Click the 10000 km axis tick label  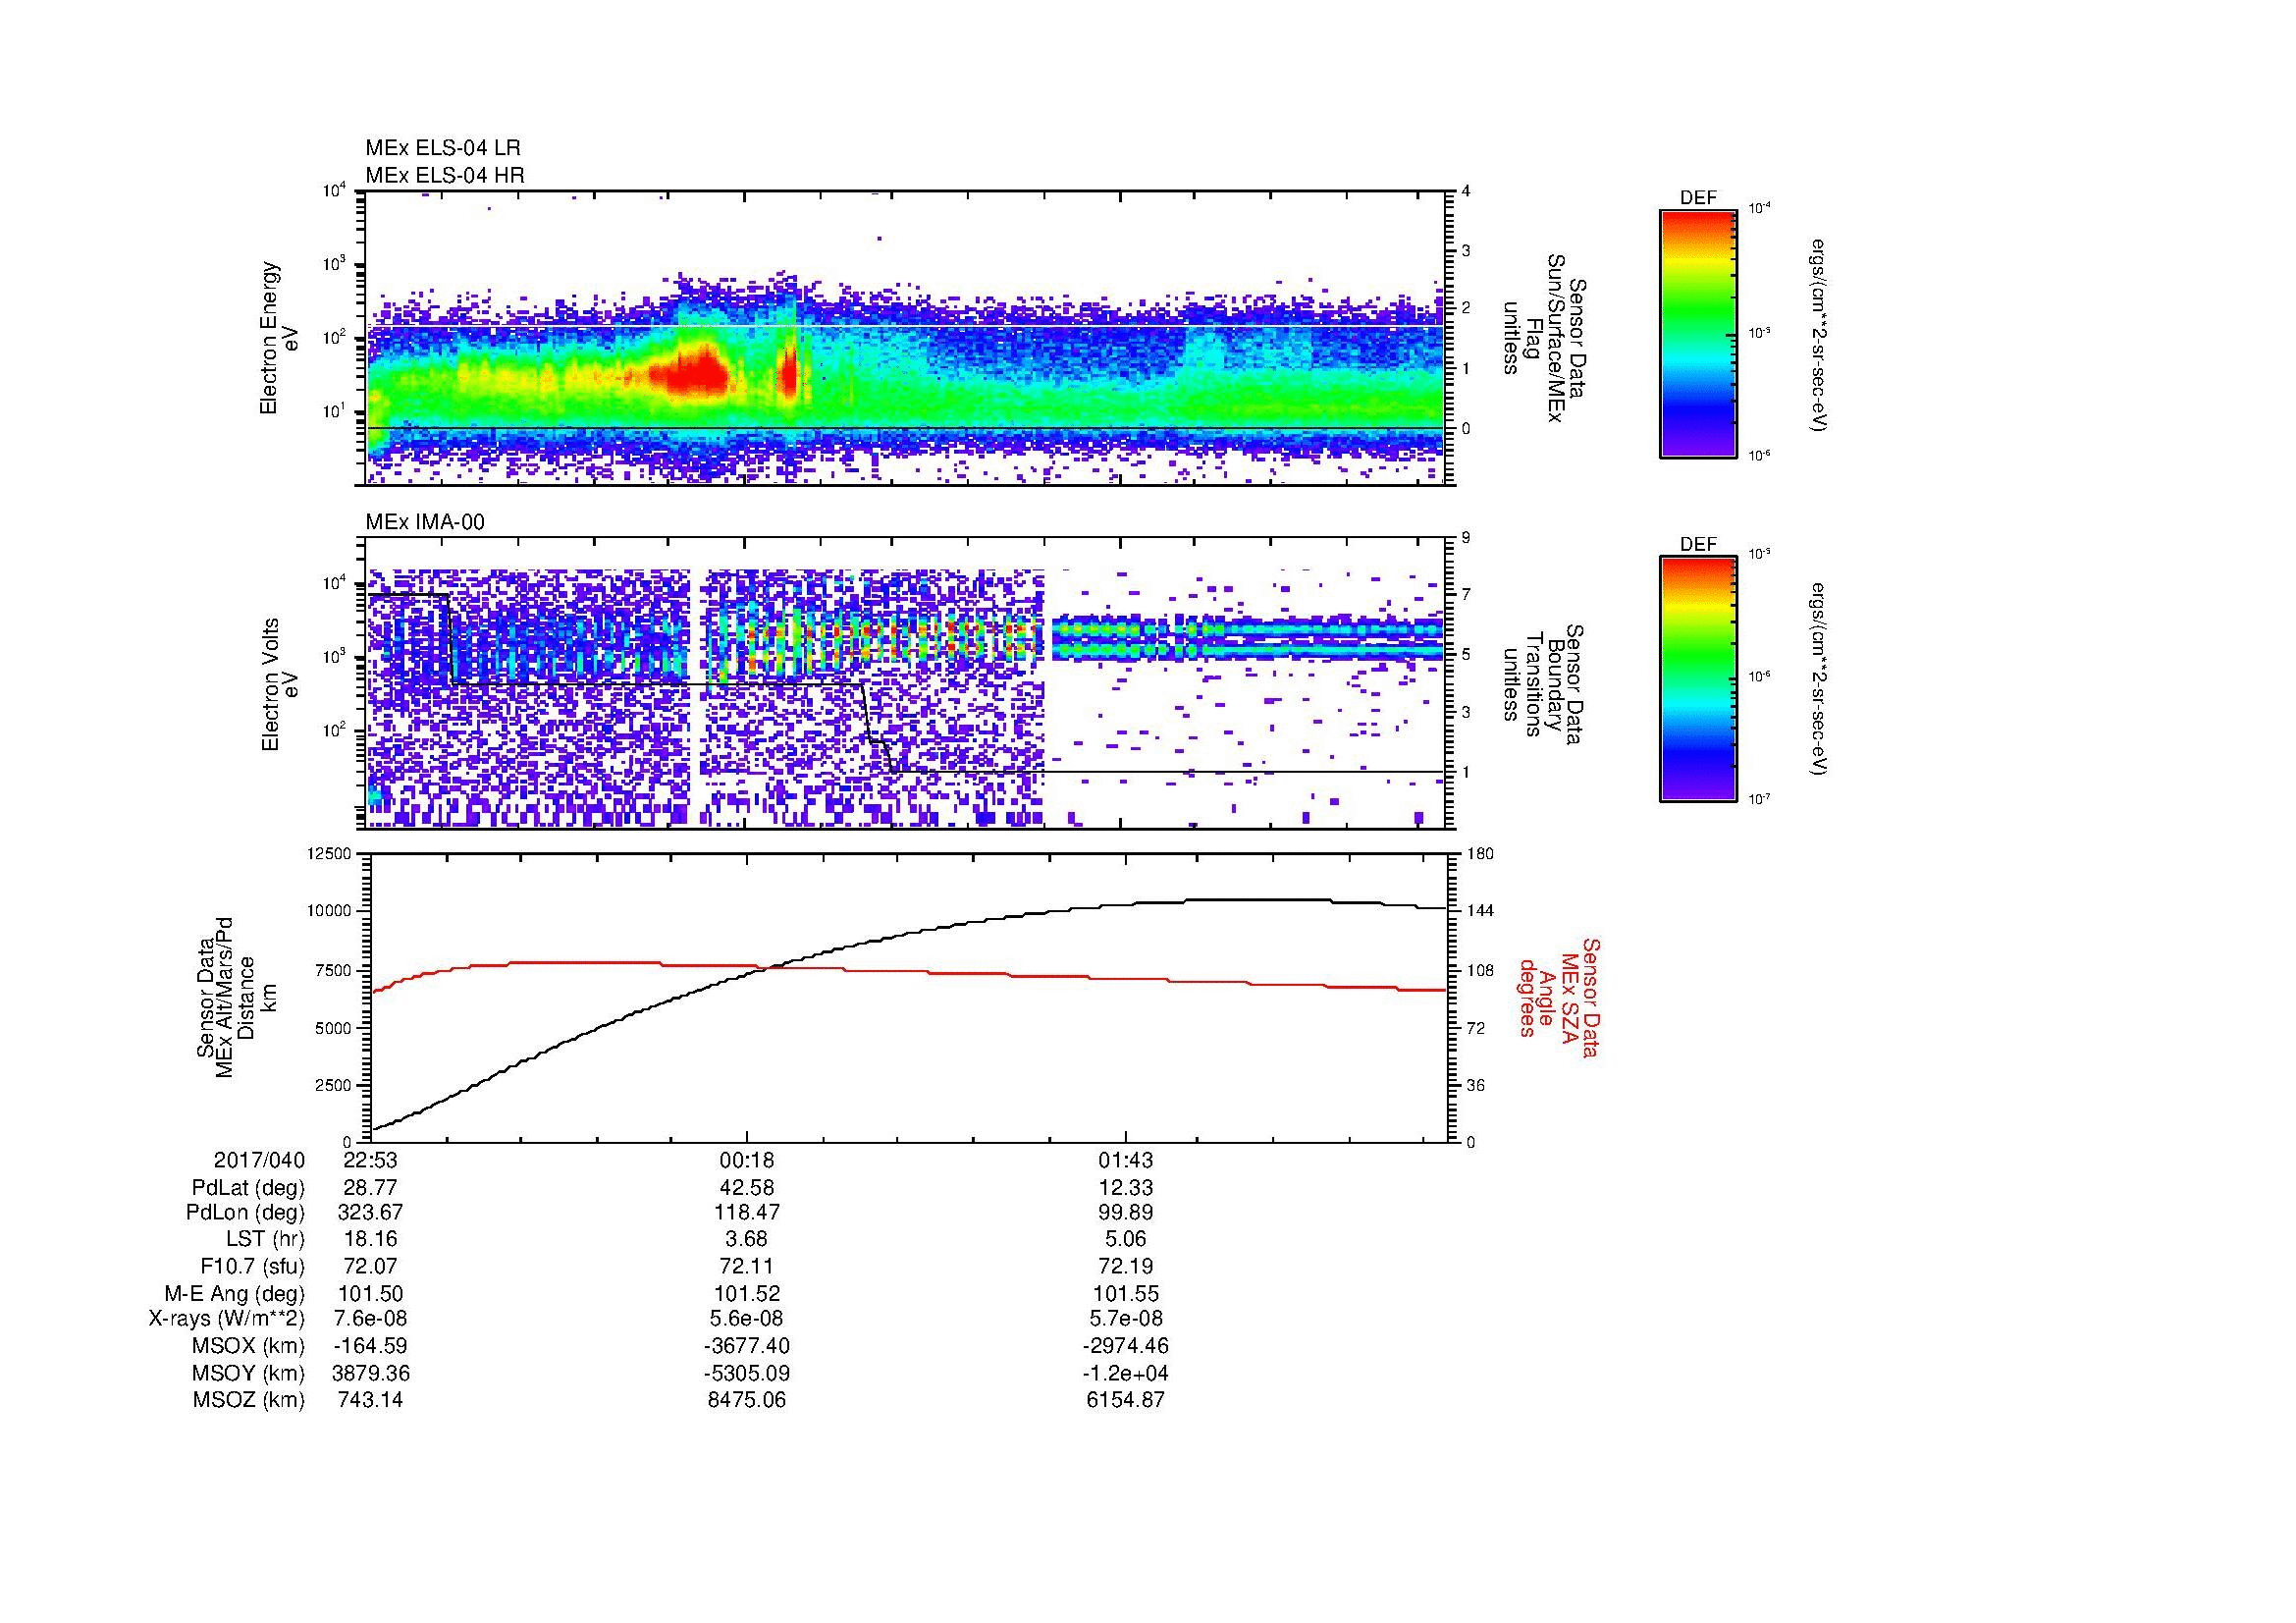click(x=329, y=911)
